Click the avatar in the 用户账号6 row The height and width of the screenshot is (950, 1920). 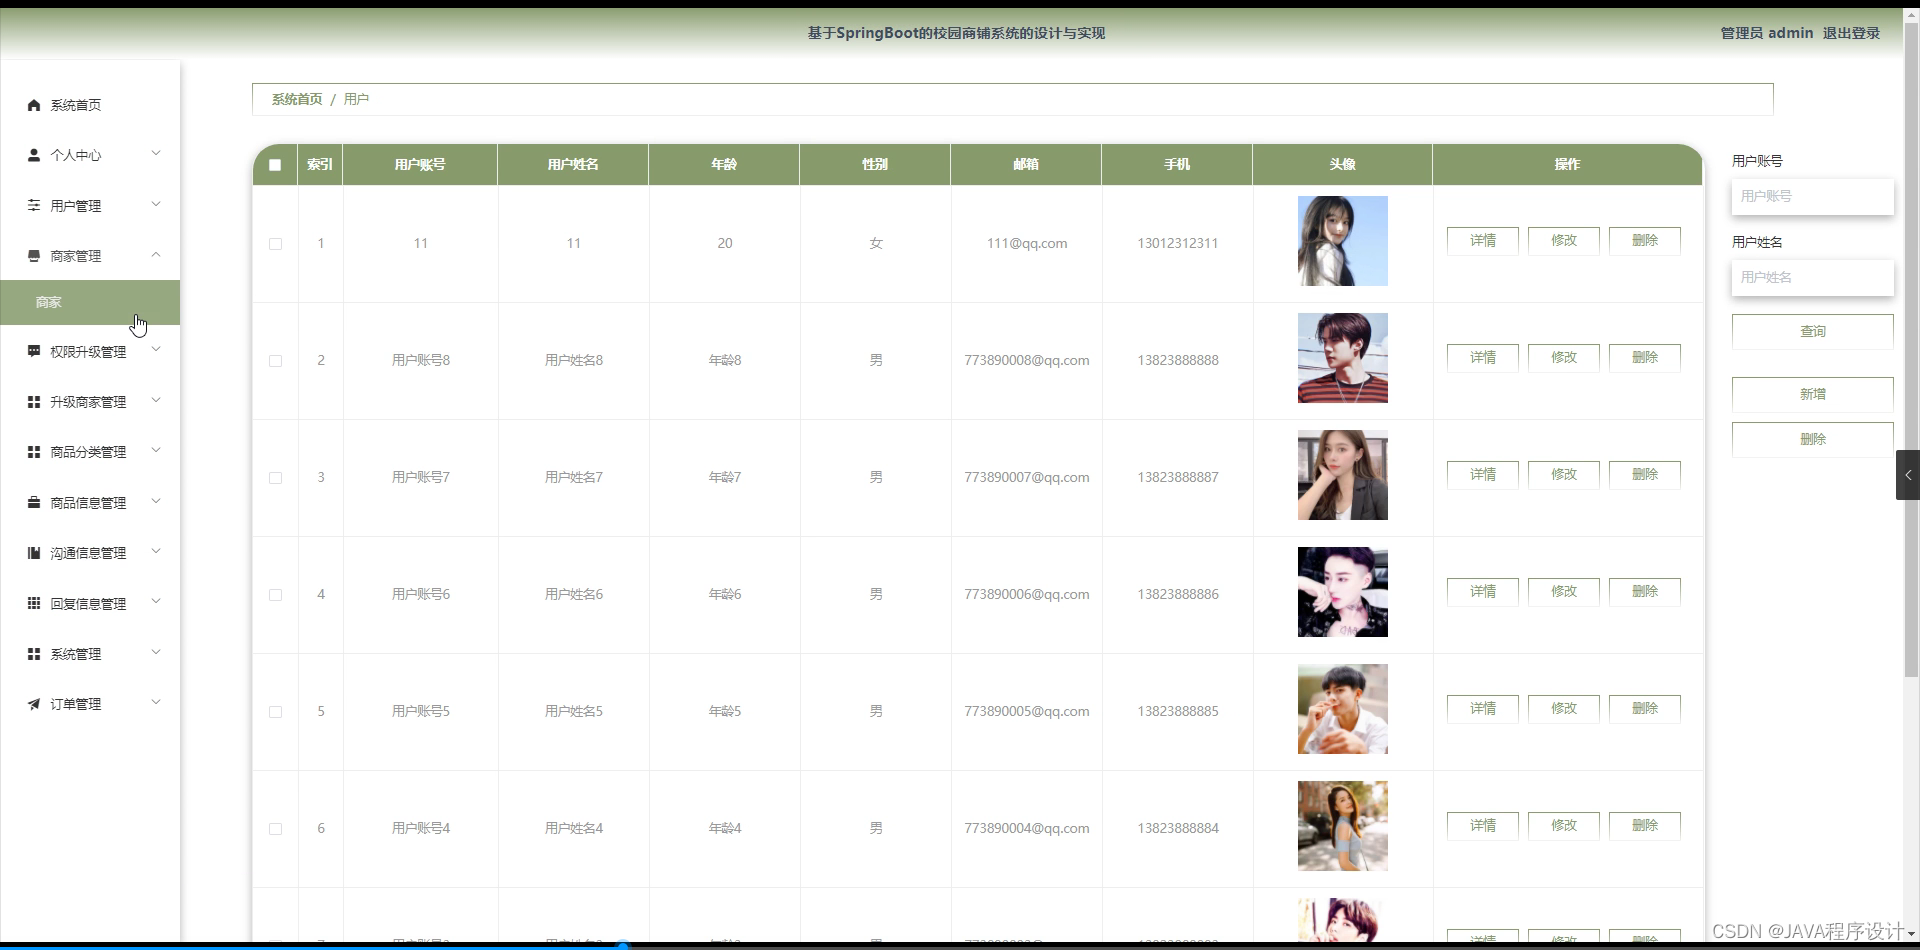point(1343,592)
